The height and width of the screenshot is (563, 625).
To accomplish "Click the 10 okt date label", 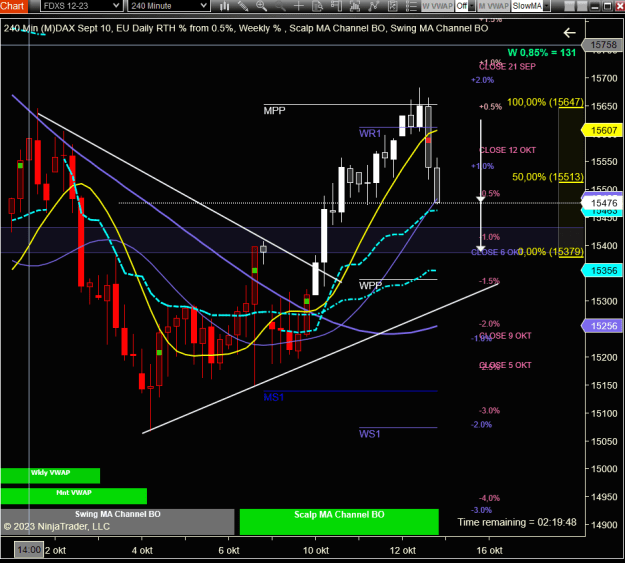I will [x=316, y=551].
